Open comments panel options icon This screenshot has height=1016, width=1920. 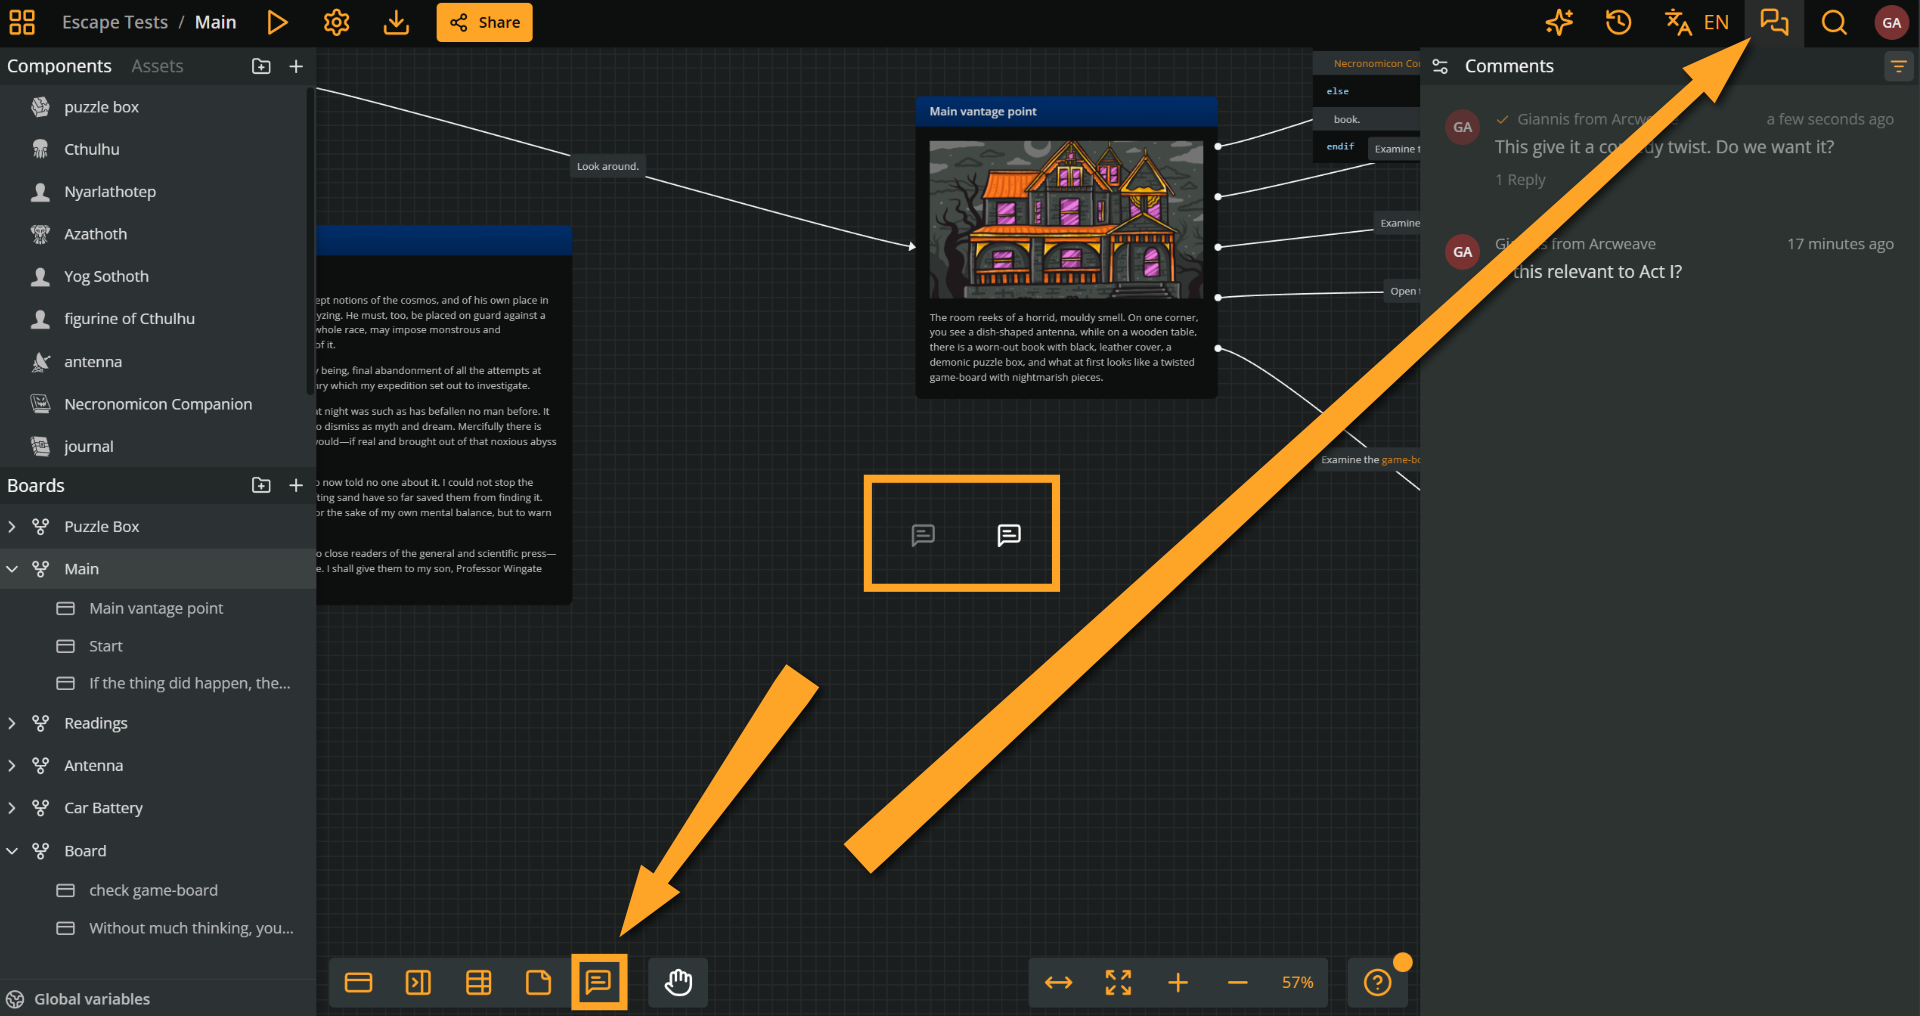[1440, 66]
